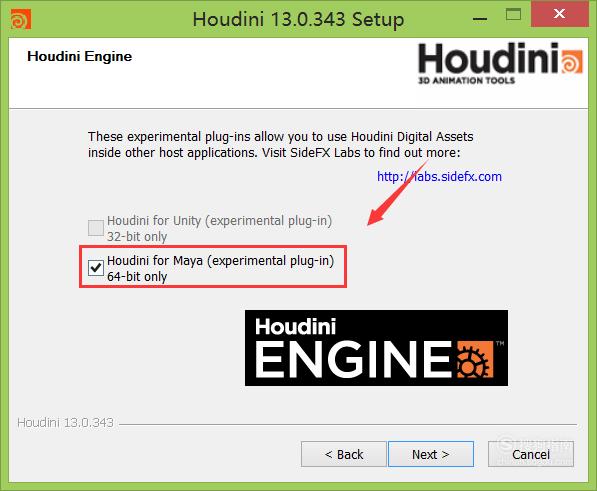Maximize the Houdini Setup window
597x491 pixels.
coord(513,15)
